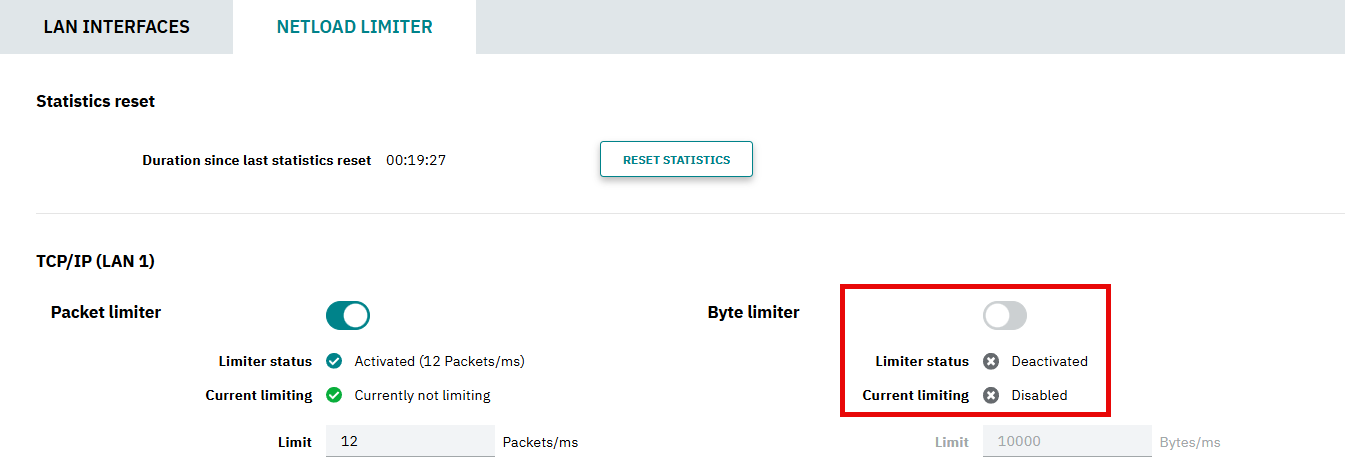Select the Netload Limiter tab
Screen dimensions: 1345x469
[x=354, y=27]
